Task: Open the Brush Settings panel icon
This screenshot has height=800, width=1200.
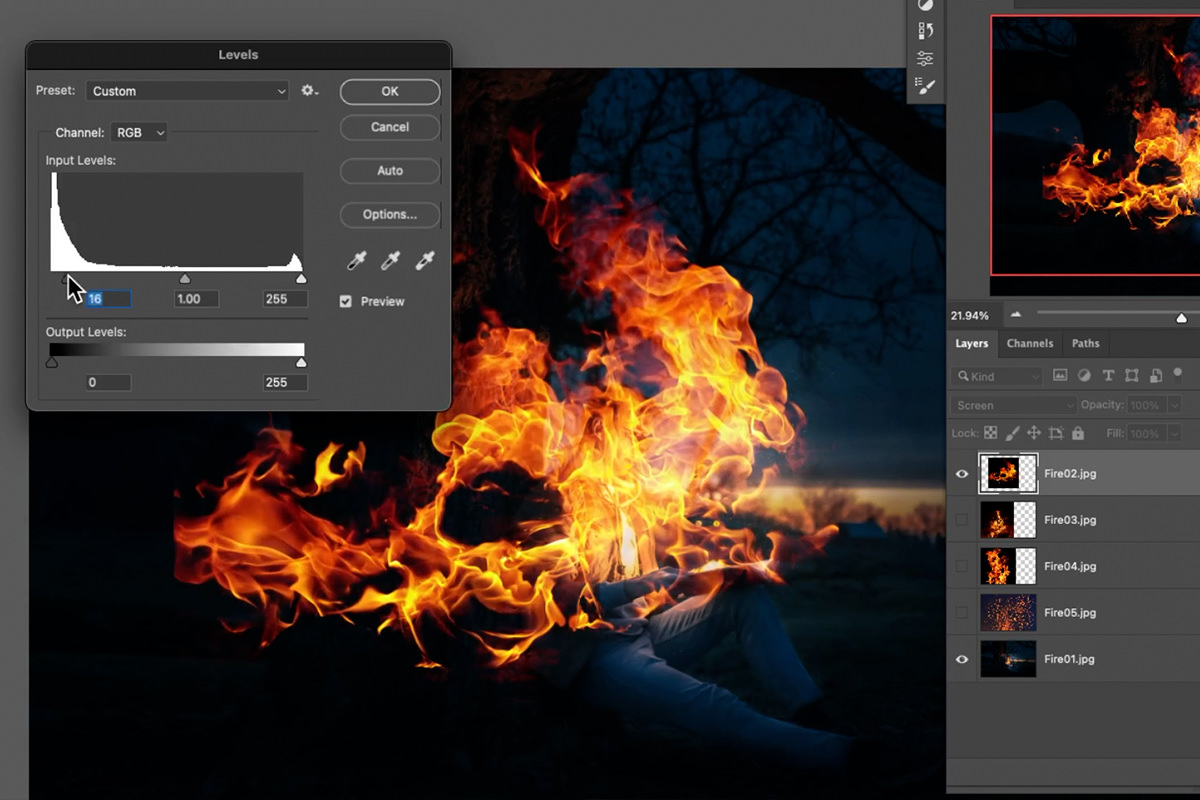Action: (x=925, y=86)
